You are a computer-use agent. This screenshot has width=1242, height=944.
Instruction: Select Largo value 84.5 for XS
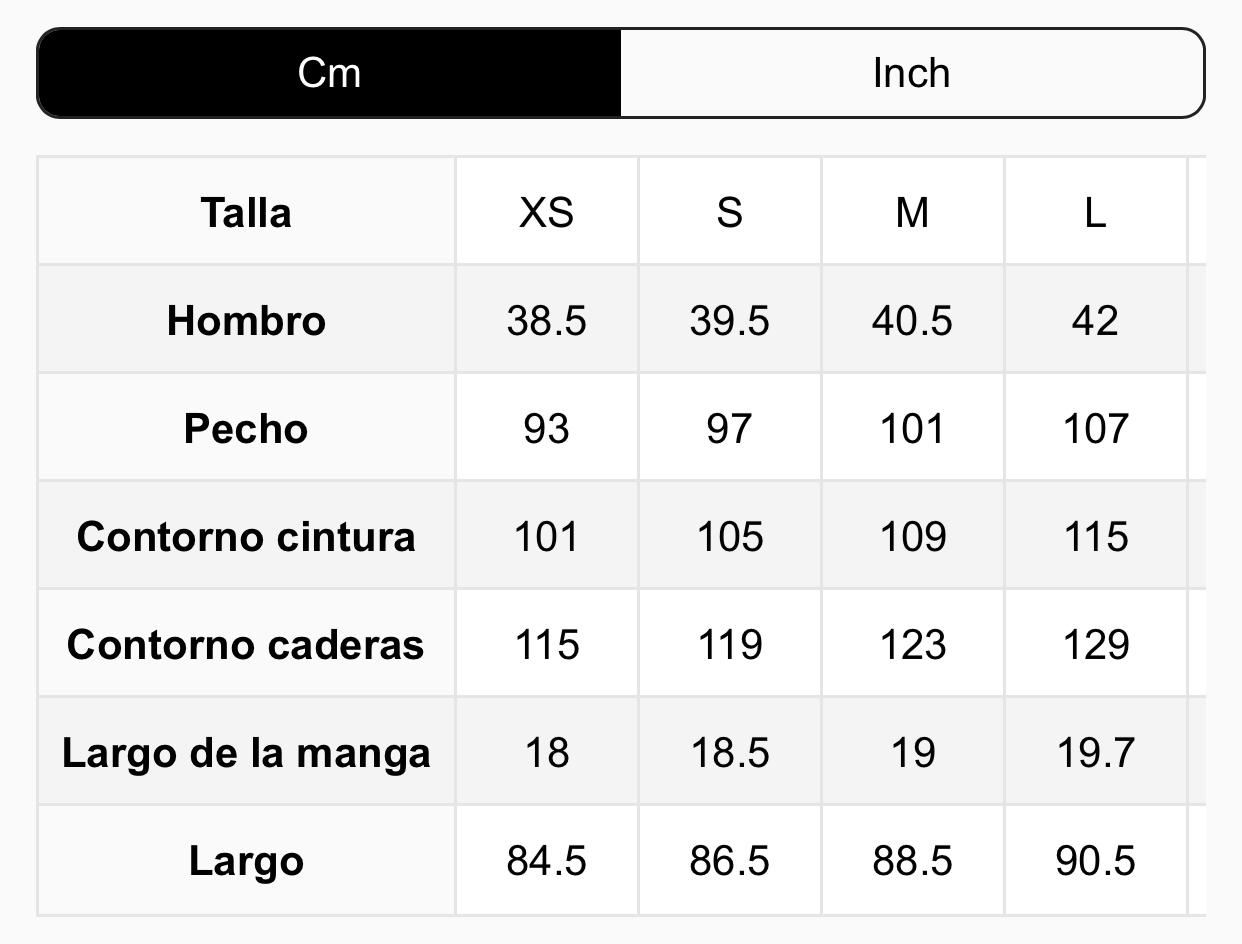pos(546,860)
